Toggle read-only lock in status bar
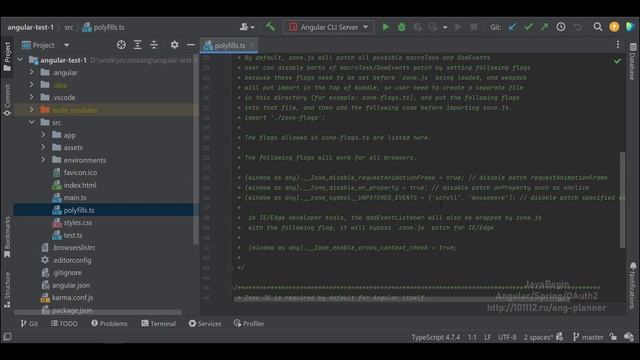Viewport: 640px width, 360px height. [613, 337]
